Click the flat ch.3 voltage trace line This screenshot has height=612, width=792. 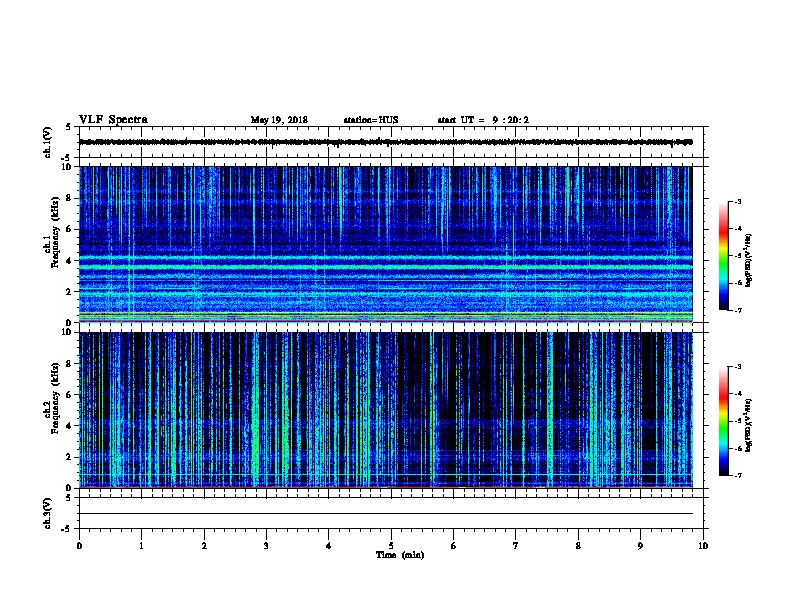coord(386,514)
